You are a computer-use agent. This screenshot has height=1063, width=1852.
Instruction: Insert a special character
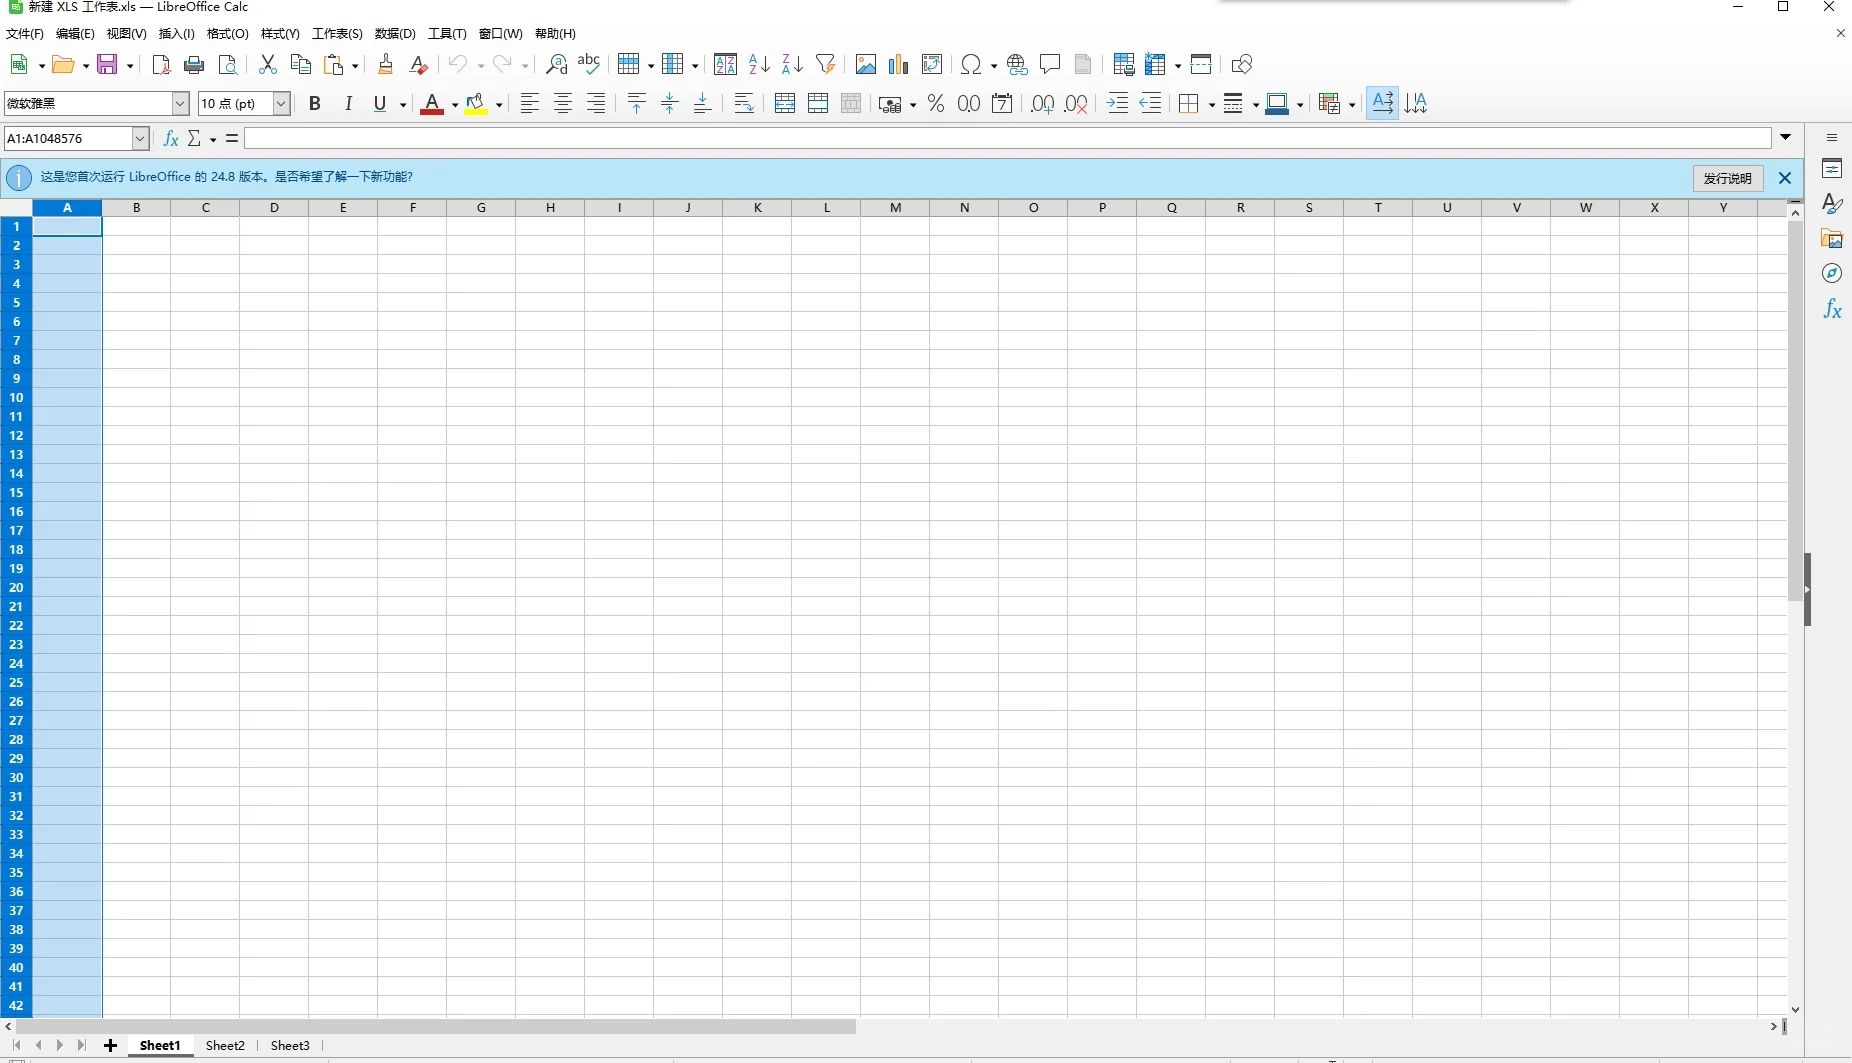point(972,64)
